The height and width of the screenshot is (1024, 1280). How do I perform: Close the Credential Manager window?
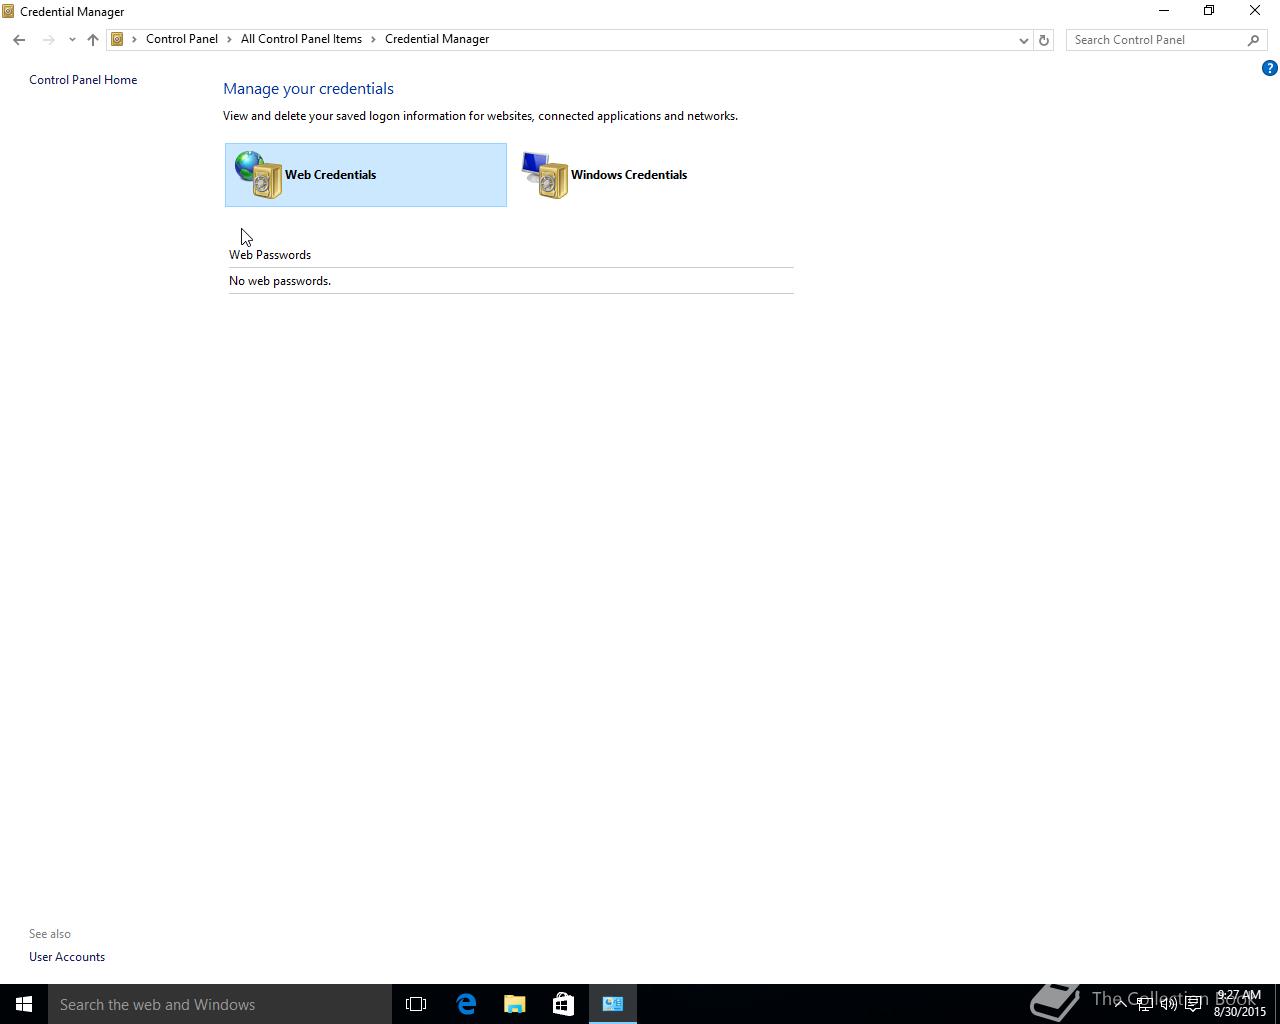point(1255,11)
